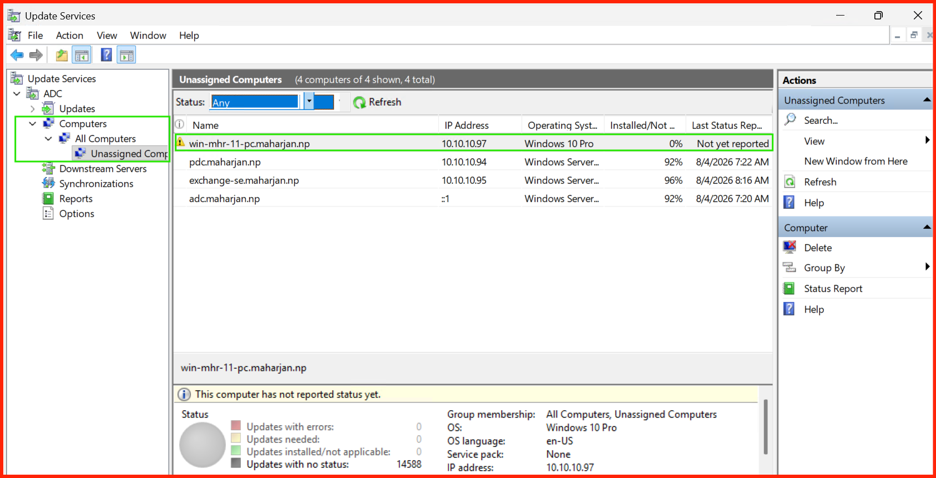The width and height of the screenshot is (936, 478).
Task: Collapse the Computers tree node
Action: pos(33,124)
